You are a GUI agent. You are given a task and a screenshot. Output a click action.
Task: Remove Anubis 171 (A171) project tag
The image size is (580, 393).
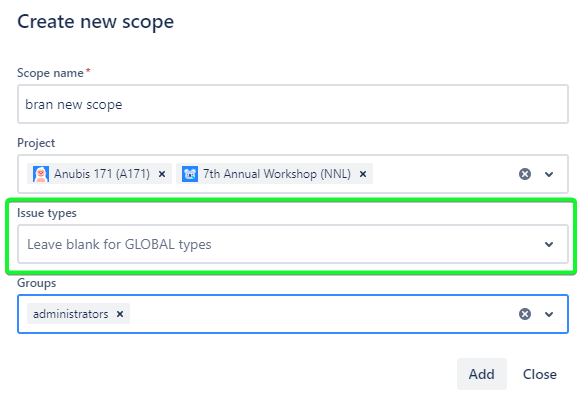tap(162, 174)
